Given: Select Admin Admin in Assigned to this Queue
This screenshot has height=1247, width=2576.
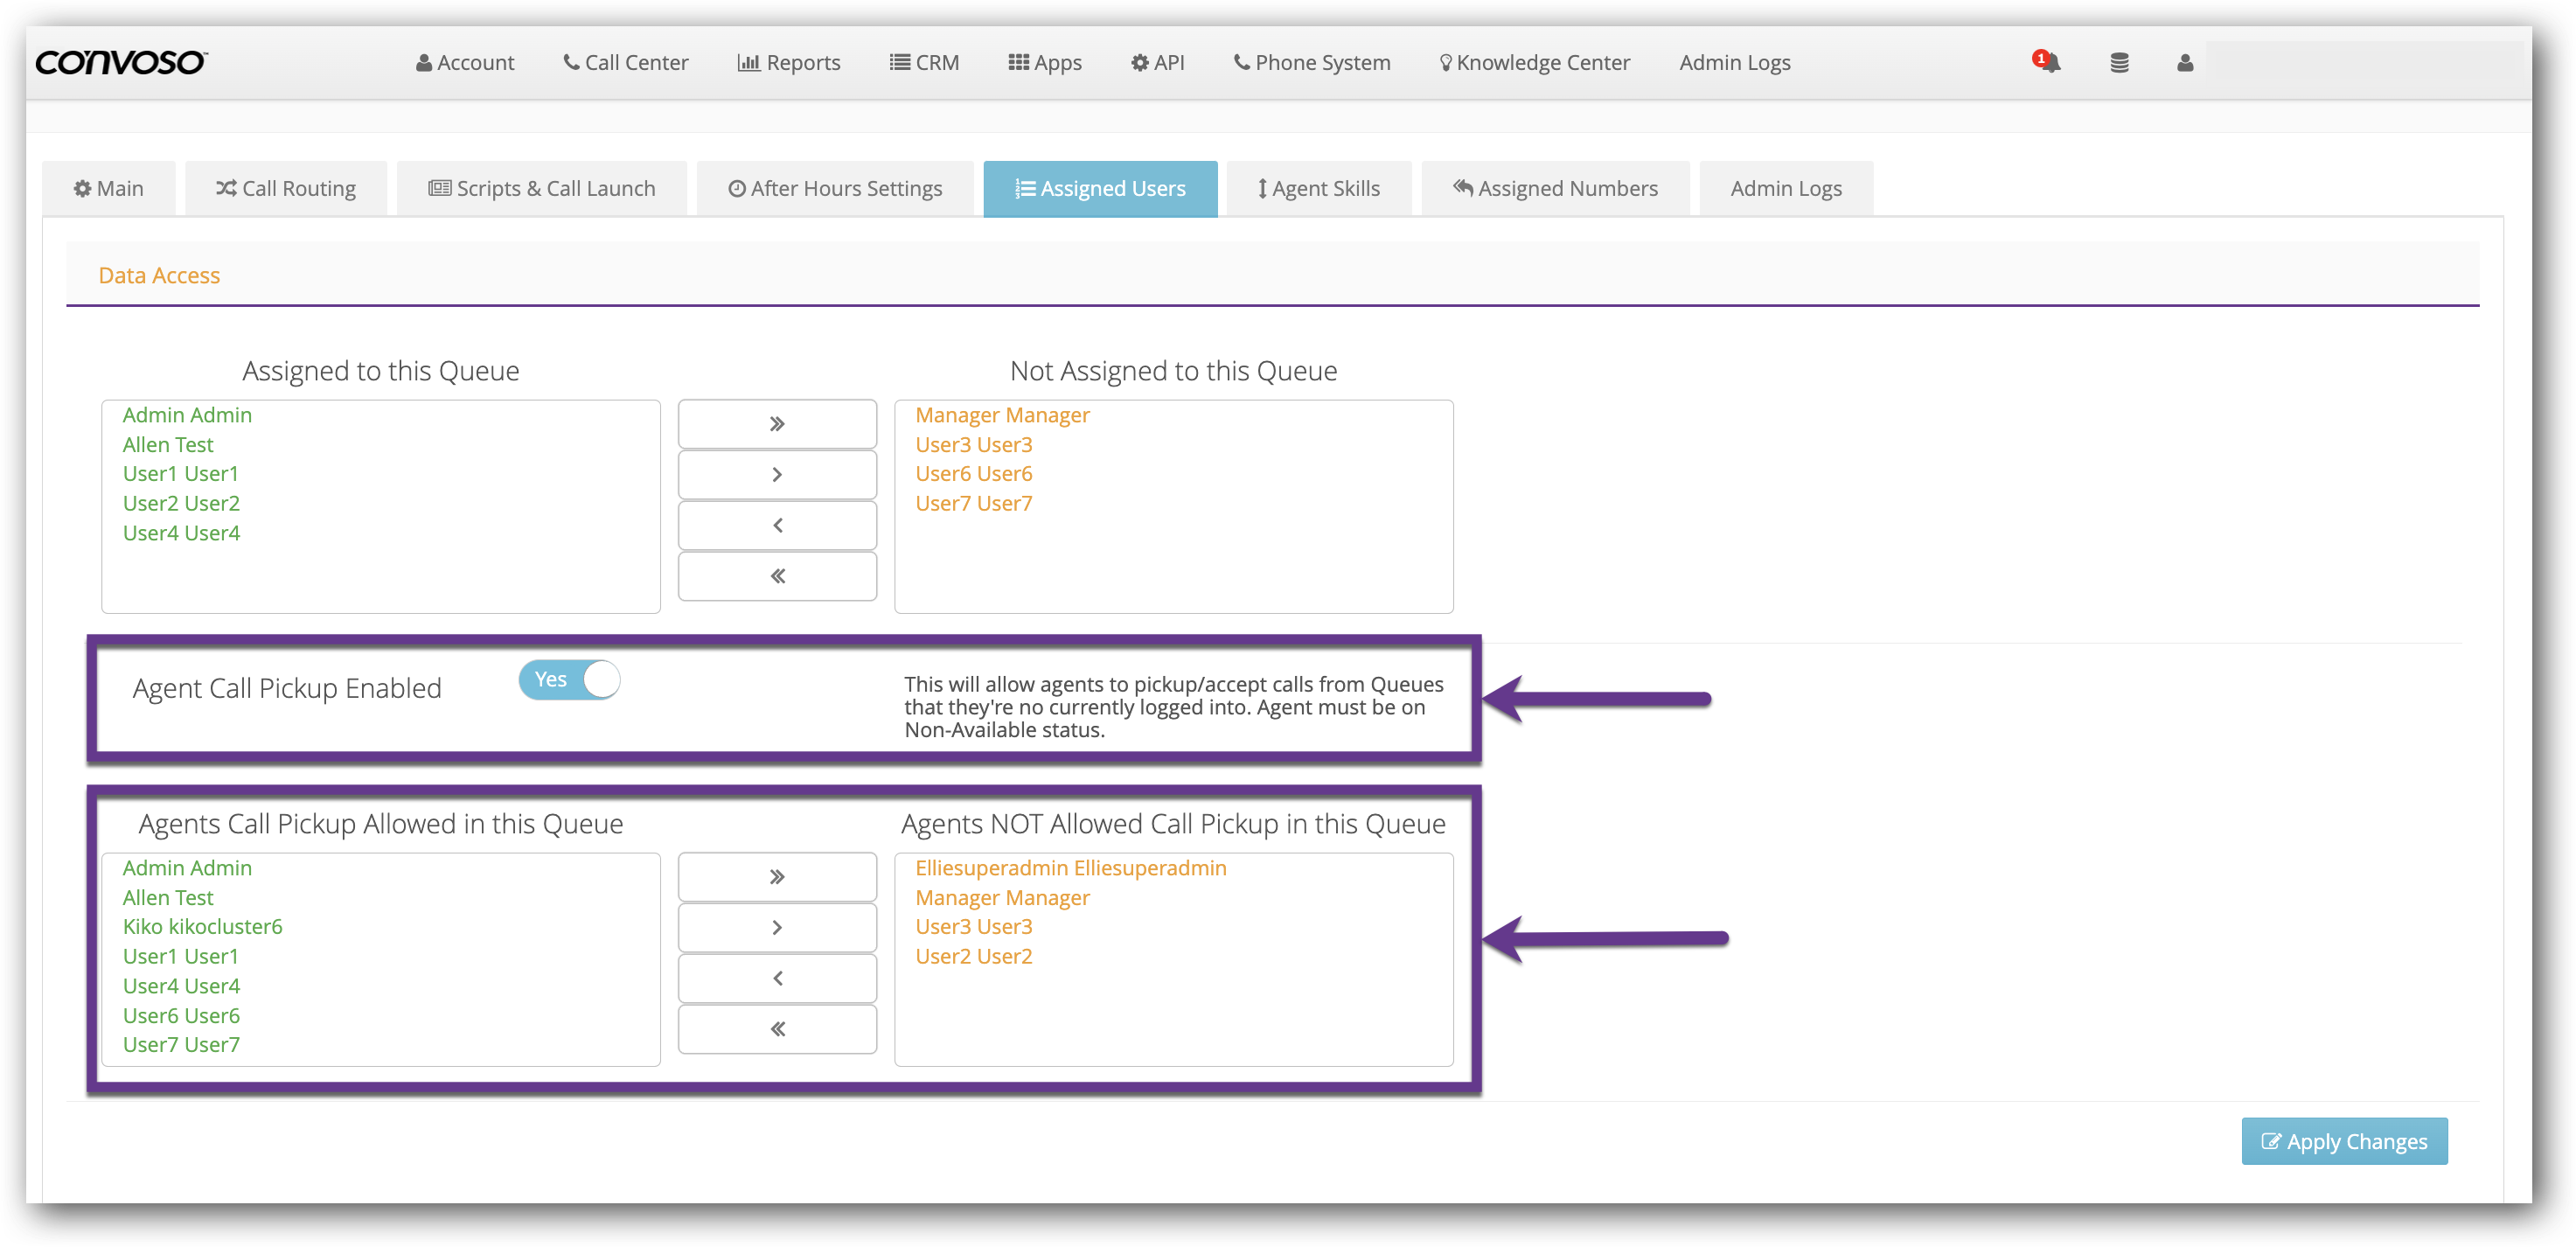Looking at the screenshot, I should click(x=187, y=415).
